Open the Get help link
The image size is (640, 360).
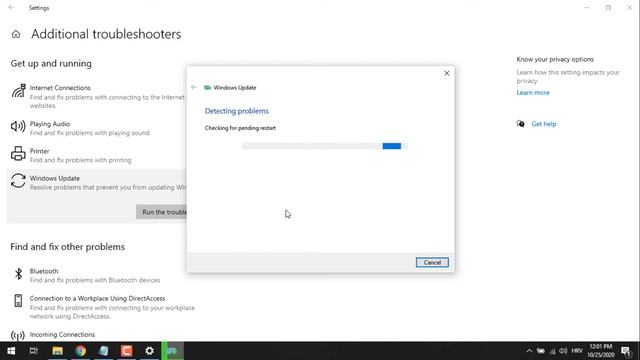point(544,124)
